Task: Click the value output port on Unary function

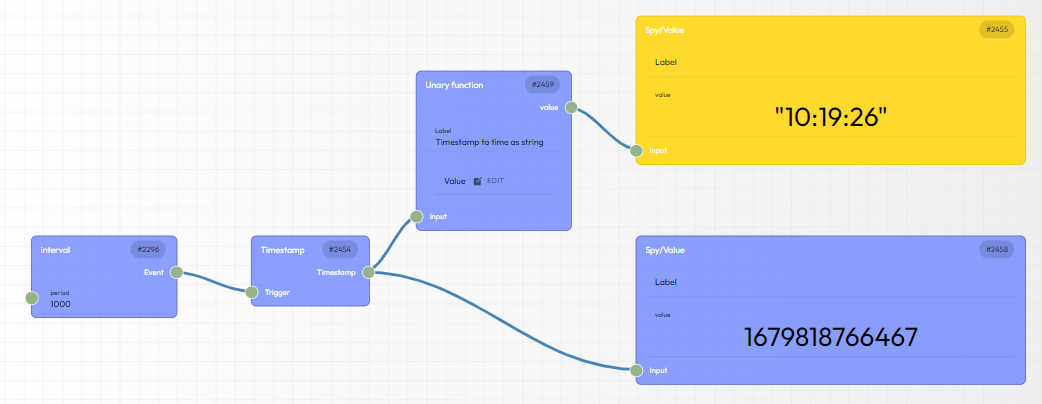Action: pyautogui.click(x=570, y=106)
